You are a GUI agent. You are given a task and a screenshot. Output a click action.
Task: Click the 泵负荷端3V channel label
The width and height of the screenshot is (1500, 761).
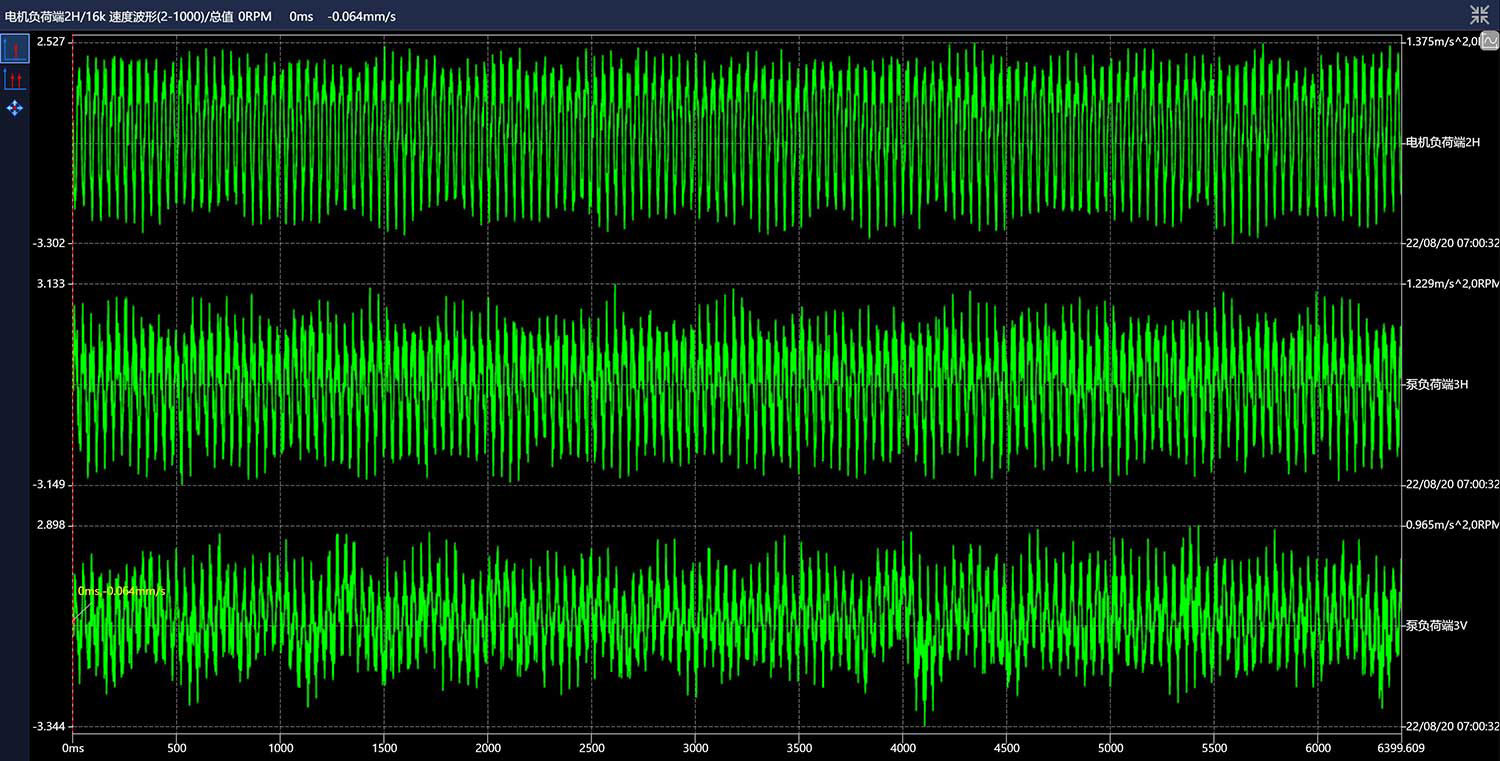pyautogui.click(x=1436, y=626)
